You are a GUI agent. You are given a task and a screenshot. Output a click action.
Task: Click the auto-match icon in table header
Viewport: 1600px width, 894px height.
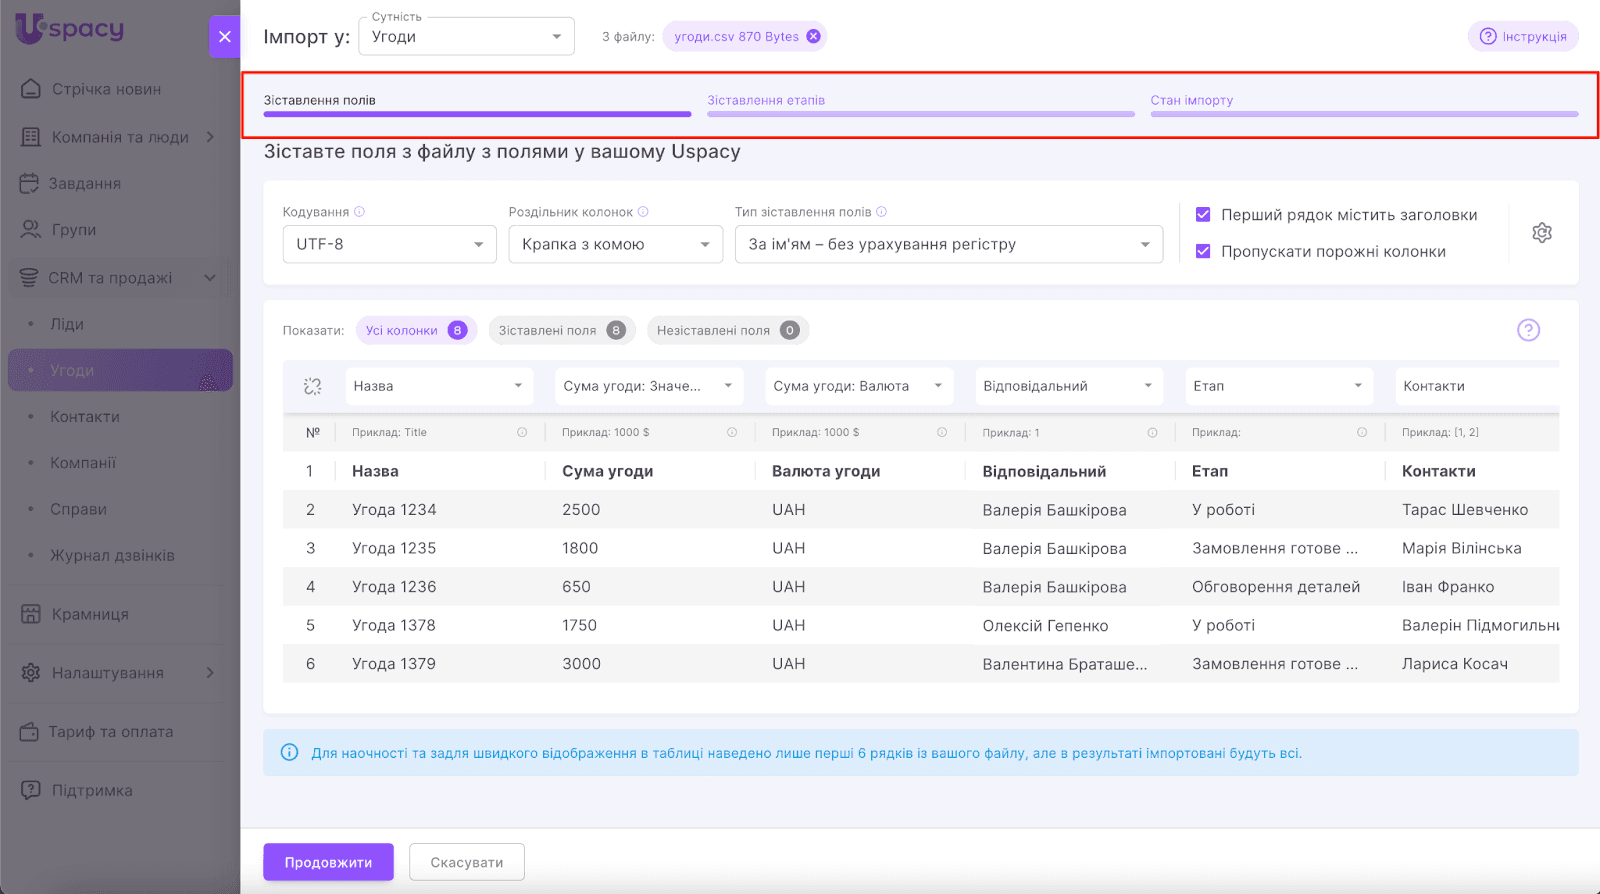click(x=313, y=386)
